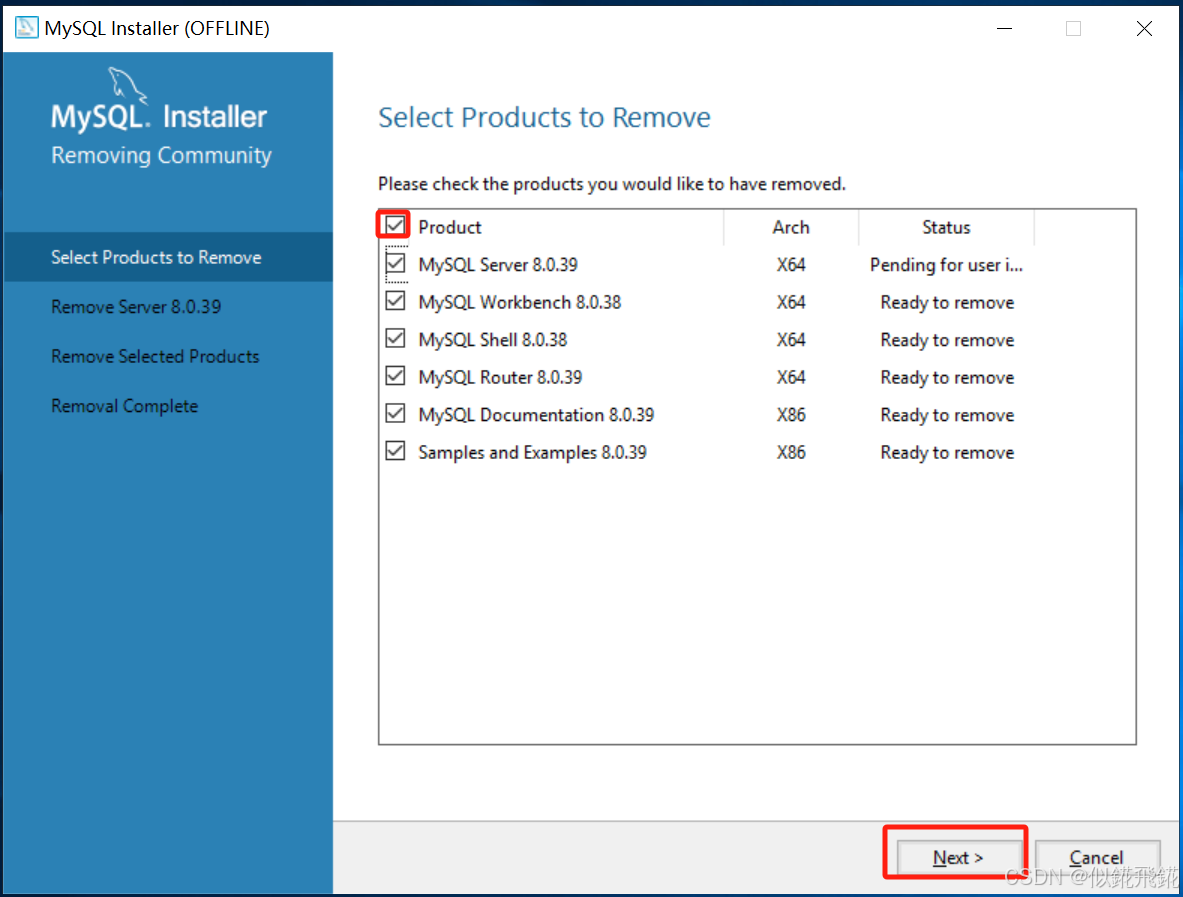Click the Cancel button
Screen dimensions: 1183x897
(1096, 857)
